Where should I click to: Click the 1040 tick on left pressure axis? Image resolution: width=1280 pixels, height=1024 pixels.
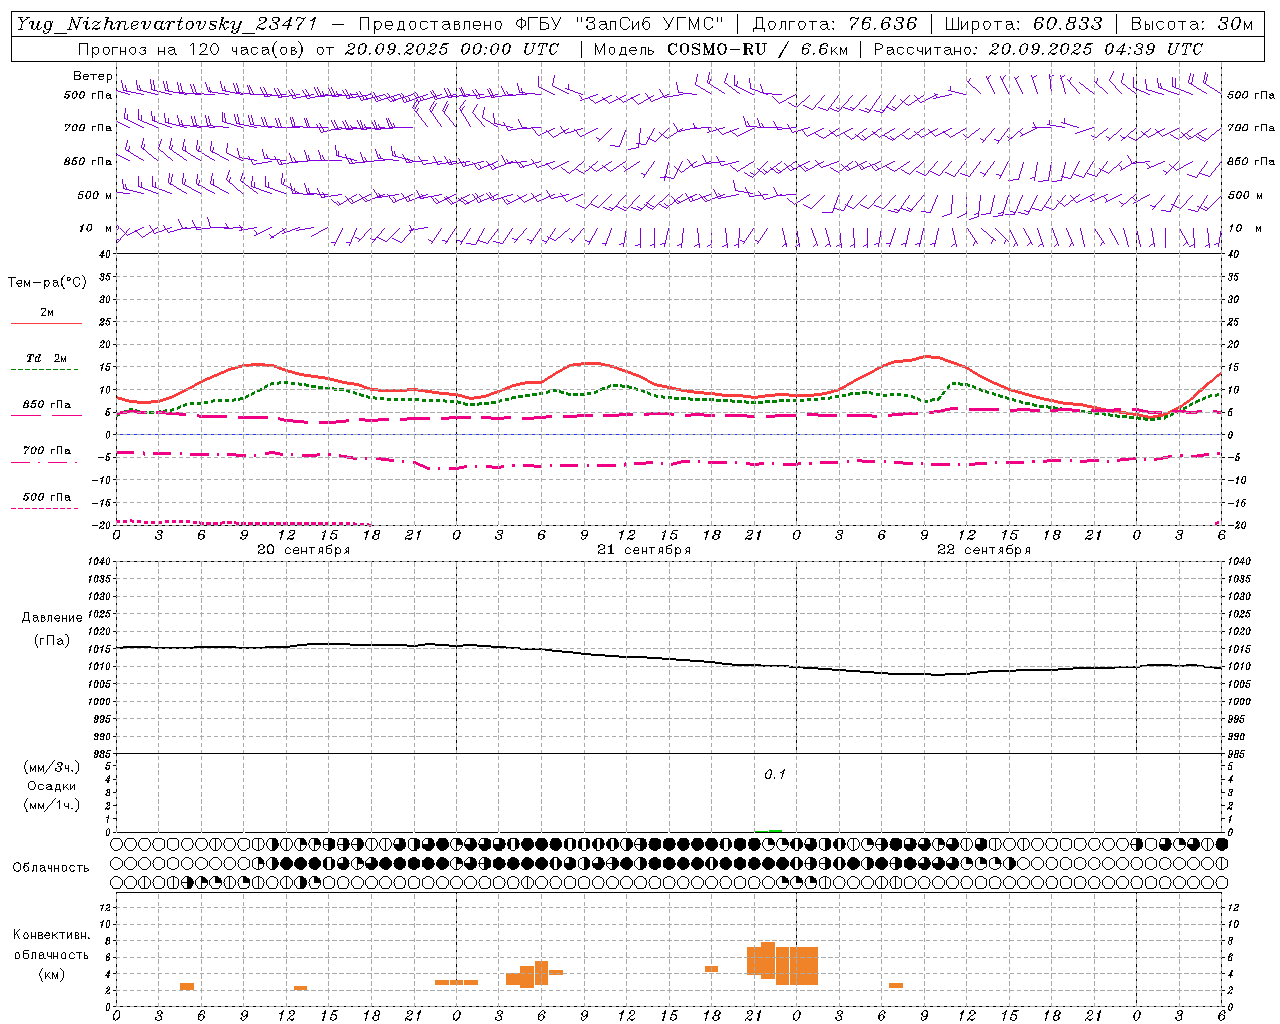pyautogui.click(x=97, y=562)
